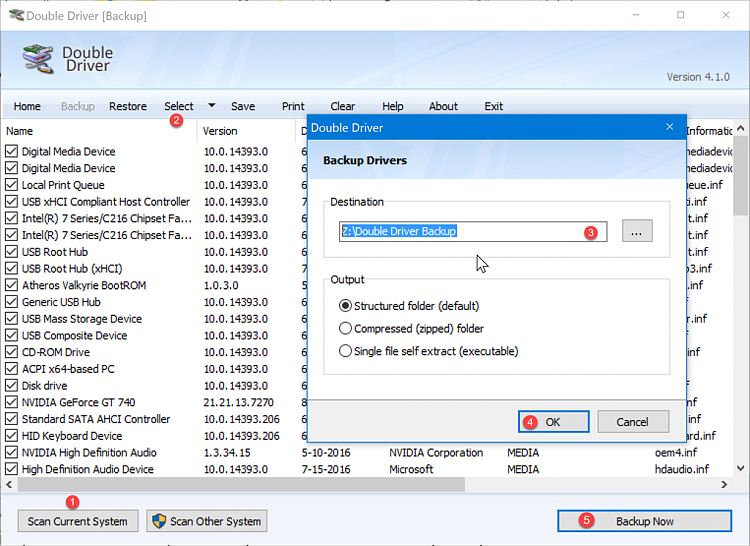Click the title bar application icon
The image size is (750, 546).
(x=17, y=15)
